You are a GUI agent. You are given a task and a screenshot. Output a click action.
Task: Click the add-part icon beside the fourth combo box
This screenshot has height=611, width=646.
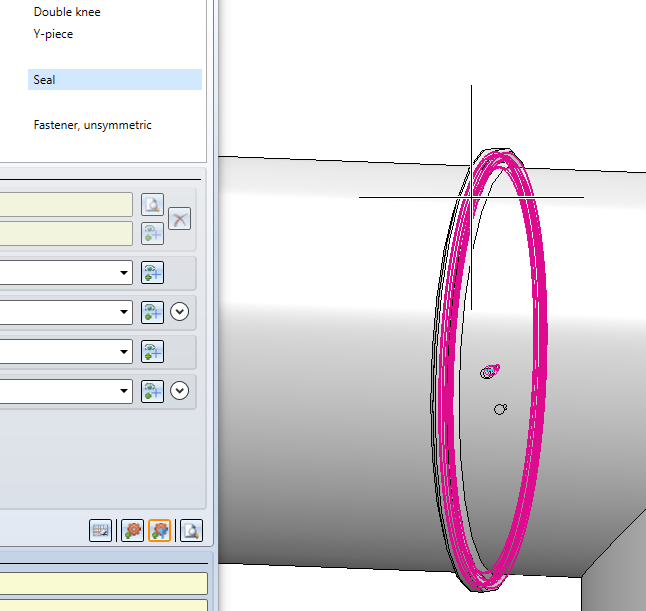coord(152,391)
